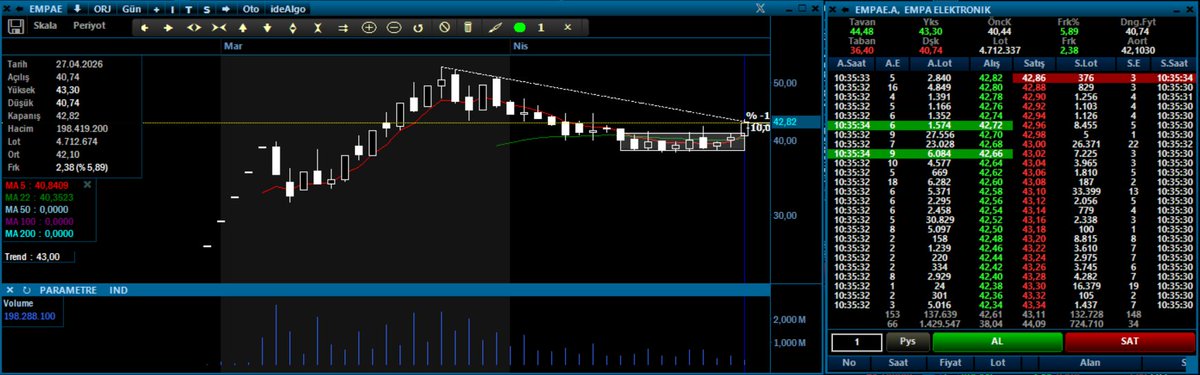Select the pencil drawing tool
Viewport: 1200px width, 375px height.
pyautogui.click(x=494, y=27)
